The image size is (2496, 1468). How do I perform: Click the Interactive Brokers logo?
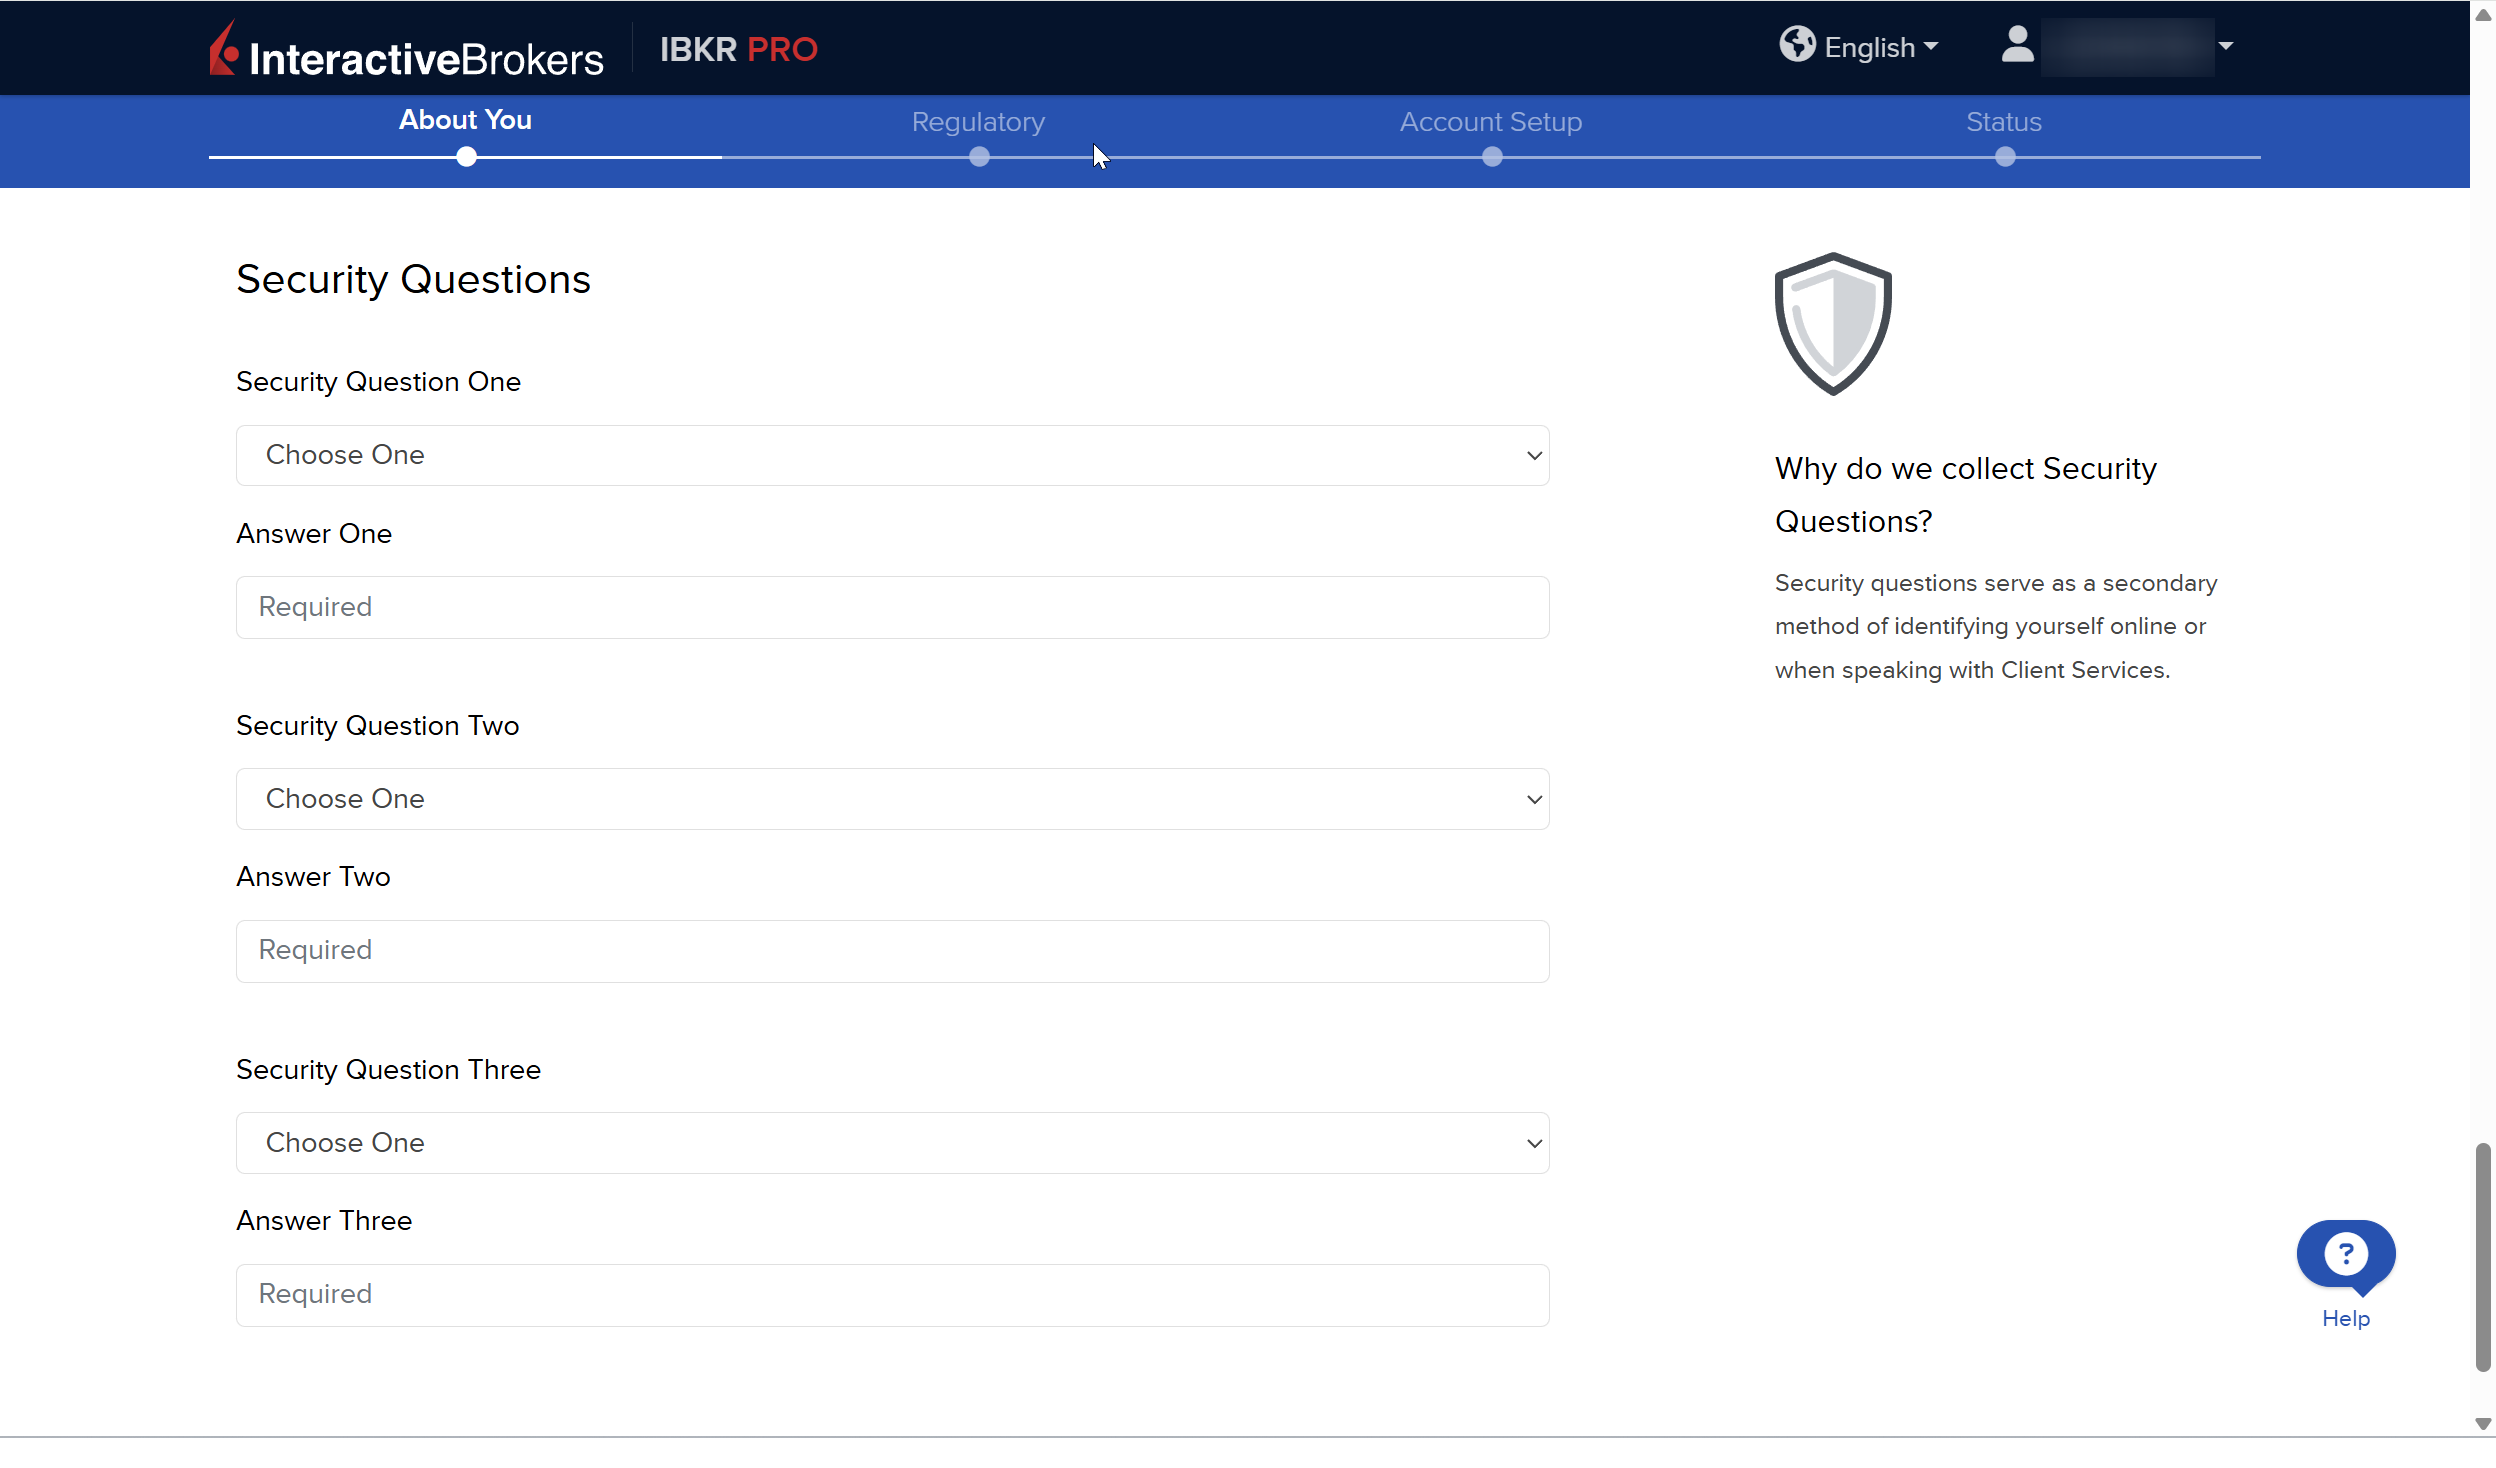click(x=406, y=50)
